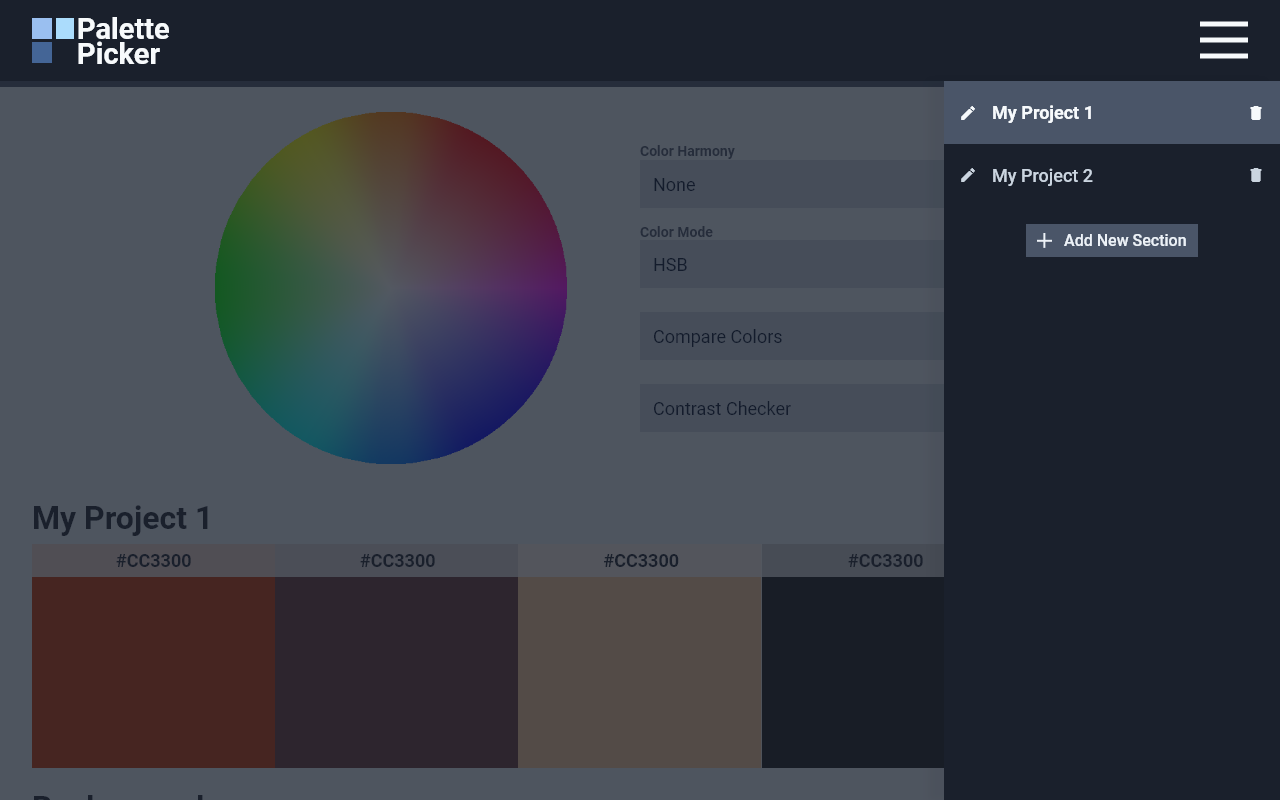The height and width of the screenshot is (800, 1280).
Task: Click the Add New Section button
Action: pyautogui.click(x=1111, y=240)
